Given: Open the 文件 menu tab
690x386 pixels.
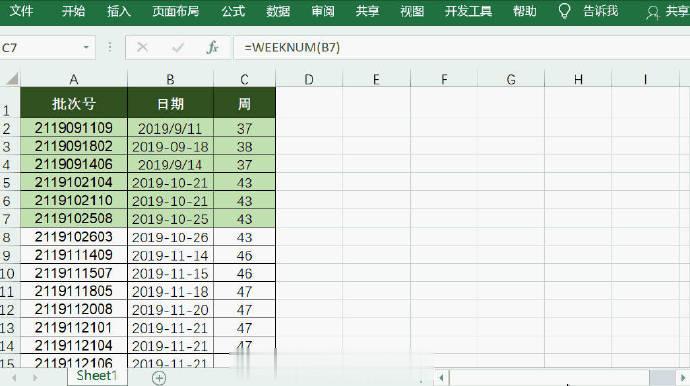Looking at the screenshot, I should (21, 11).
